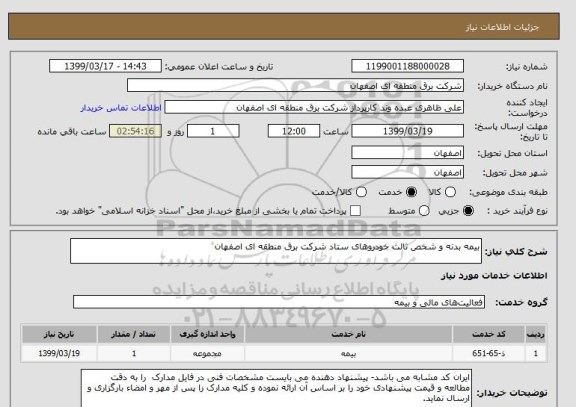The image size is (576, 407).
Task: Click the طبقه بندی موضوعی label
Action: tap(508, 192)
